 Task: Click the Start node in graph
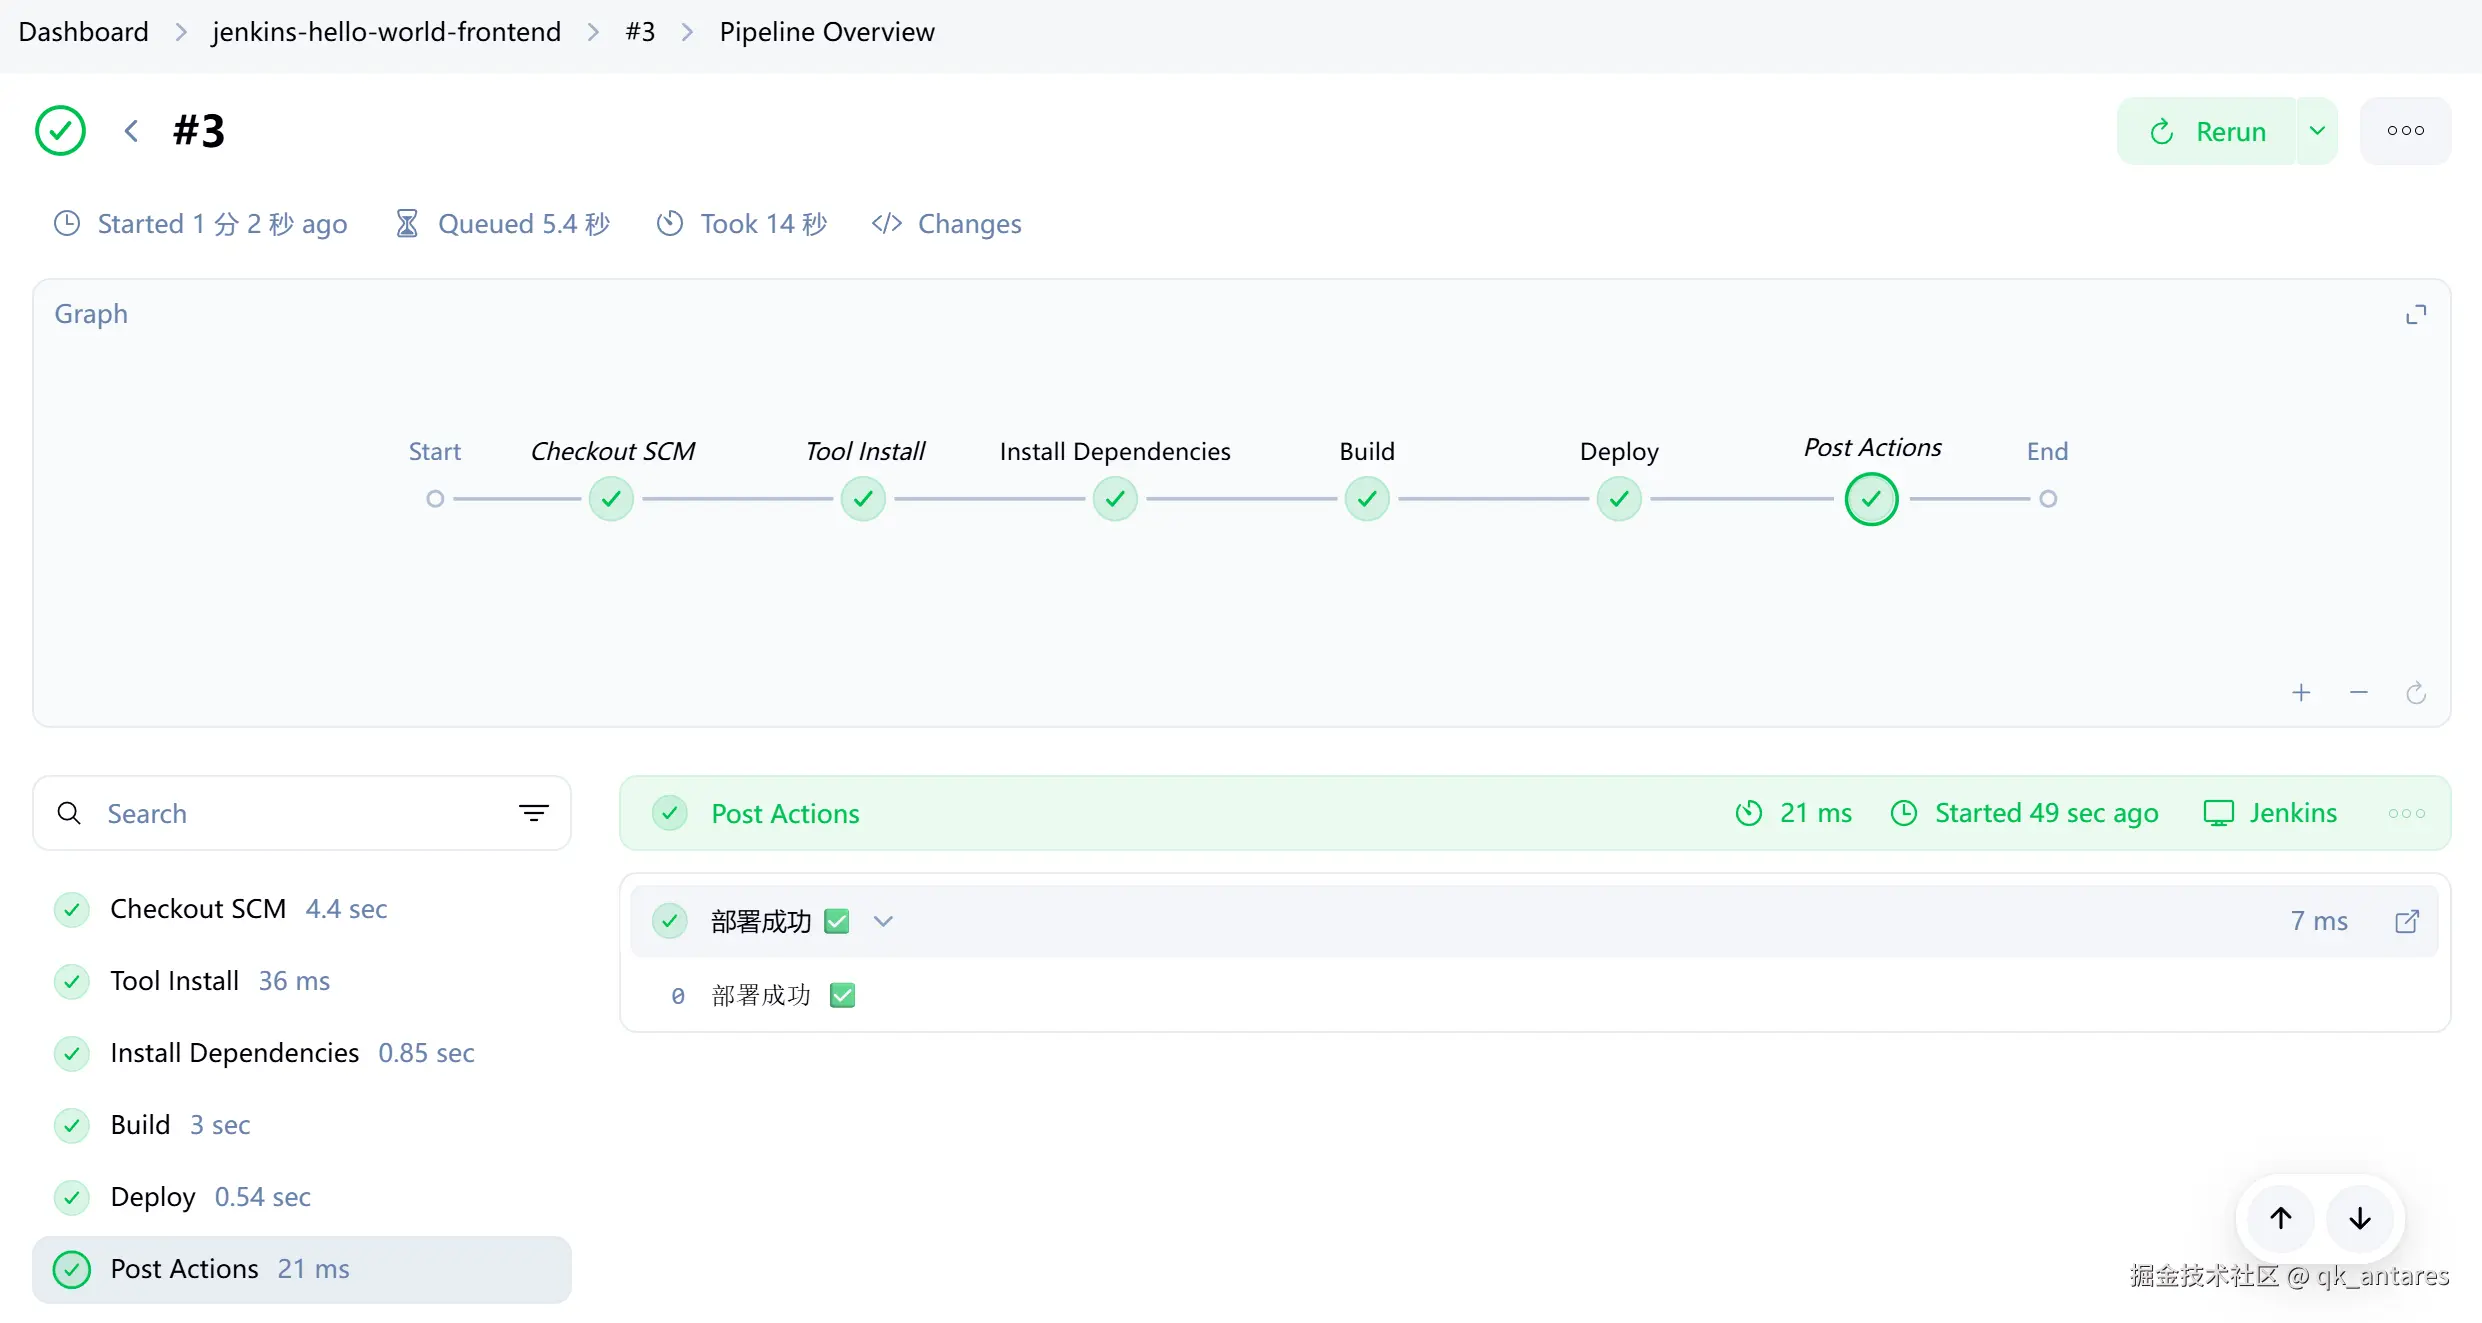tap(434, 499)
